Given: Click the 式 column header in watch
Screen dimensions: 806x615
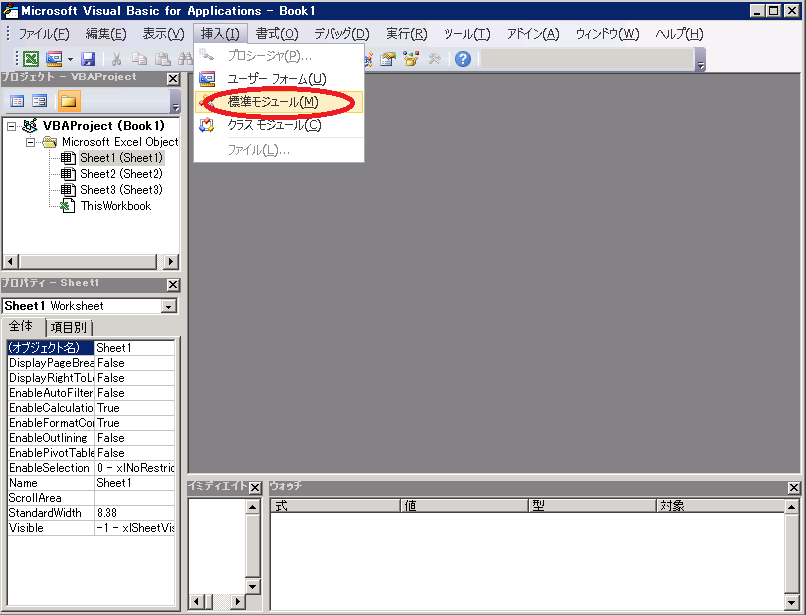Looking at the screenshot, I should point(336,505).
